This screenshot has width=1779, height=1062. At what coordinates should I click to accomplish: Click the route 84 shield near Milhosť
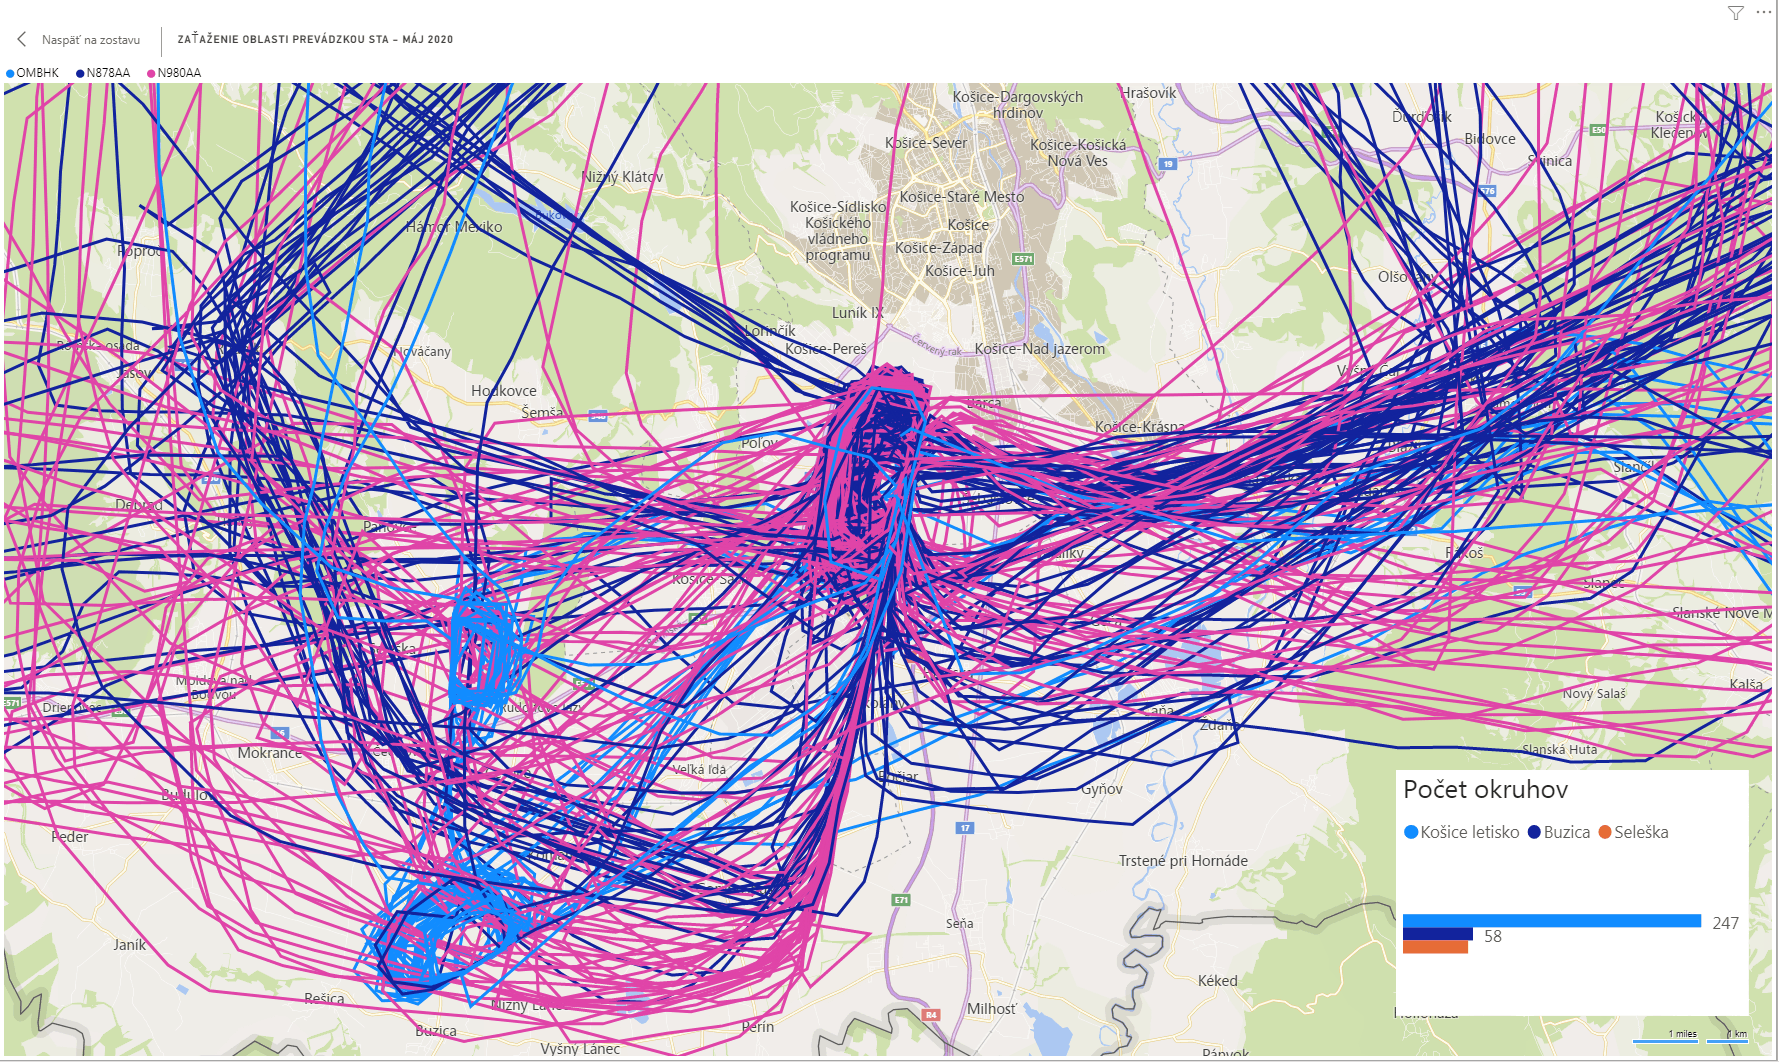click(x=931, y=1014)
